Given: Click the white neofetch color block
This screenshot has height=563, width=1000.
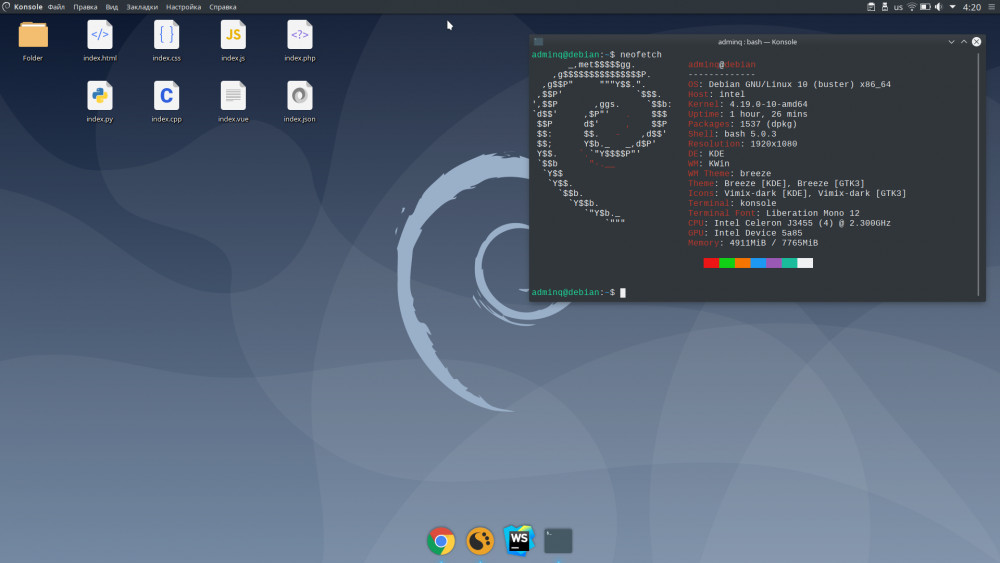Looking at the screenshot, I should click(x=805, y=263).
